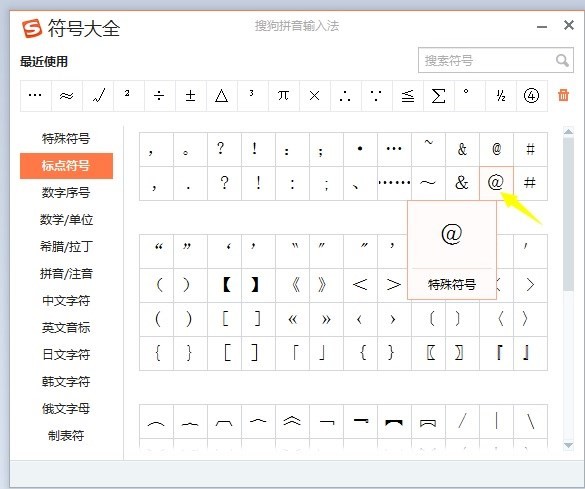Insert the left corner bracket 「

point(292,353)
